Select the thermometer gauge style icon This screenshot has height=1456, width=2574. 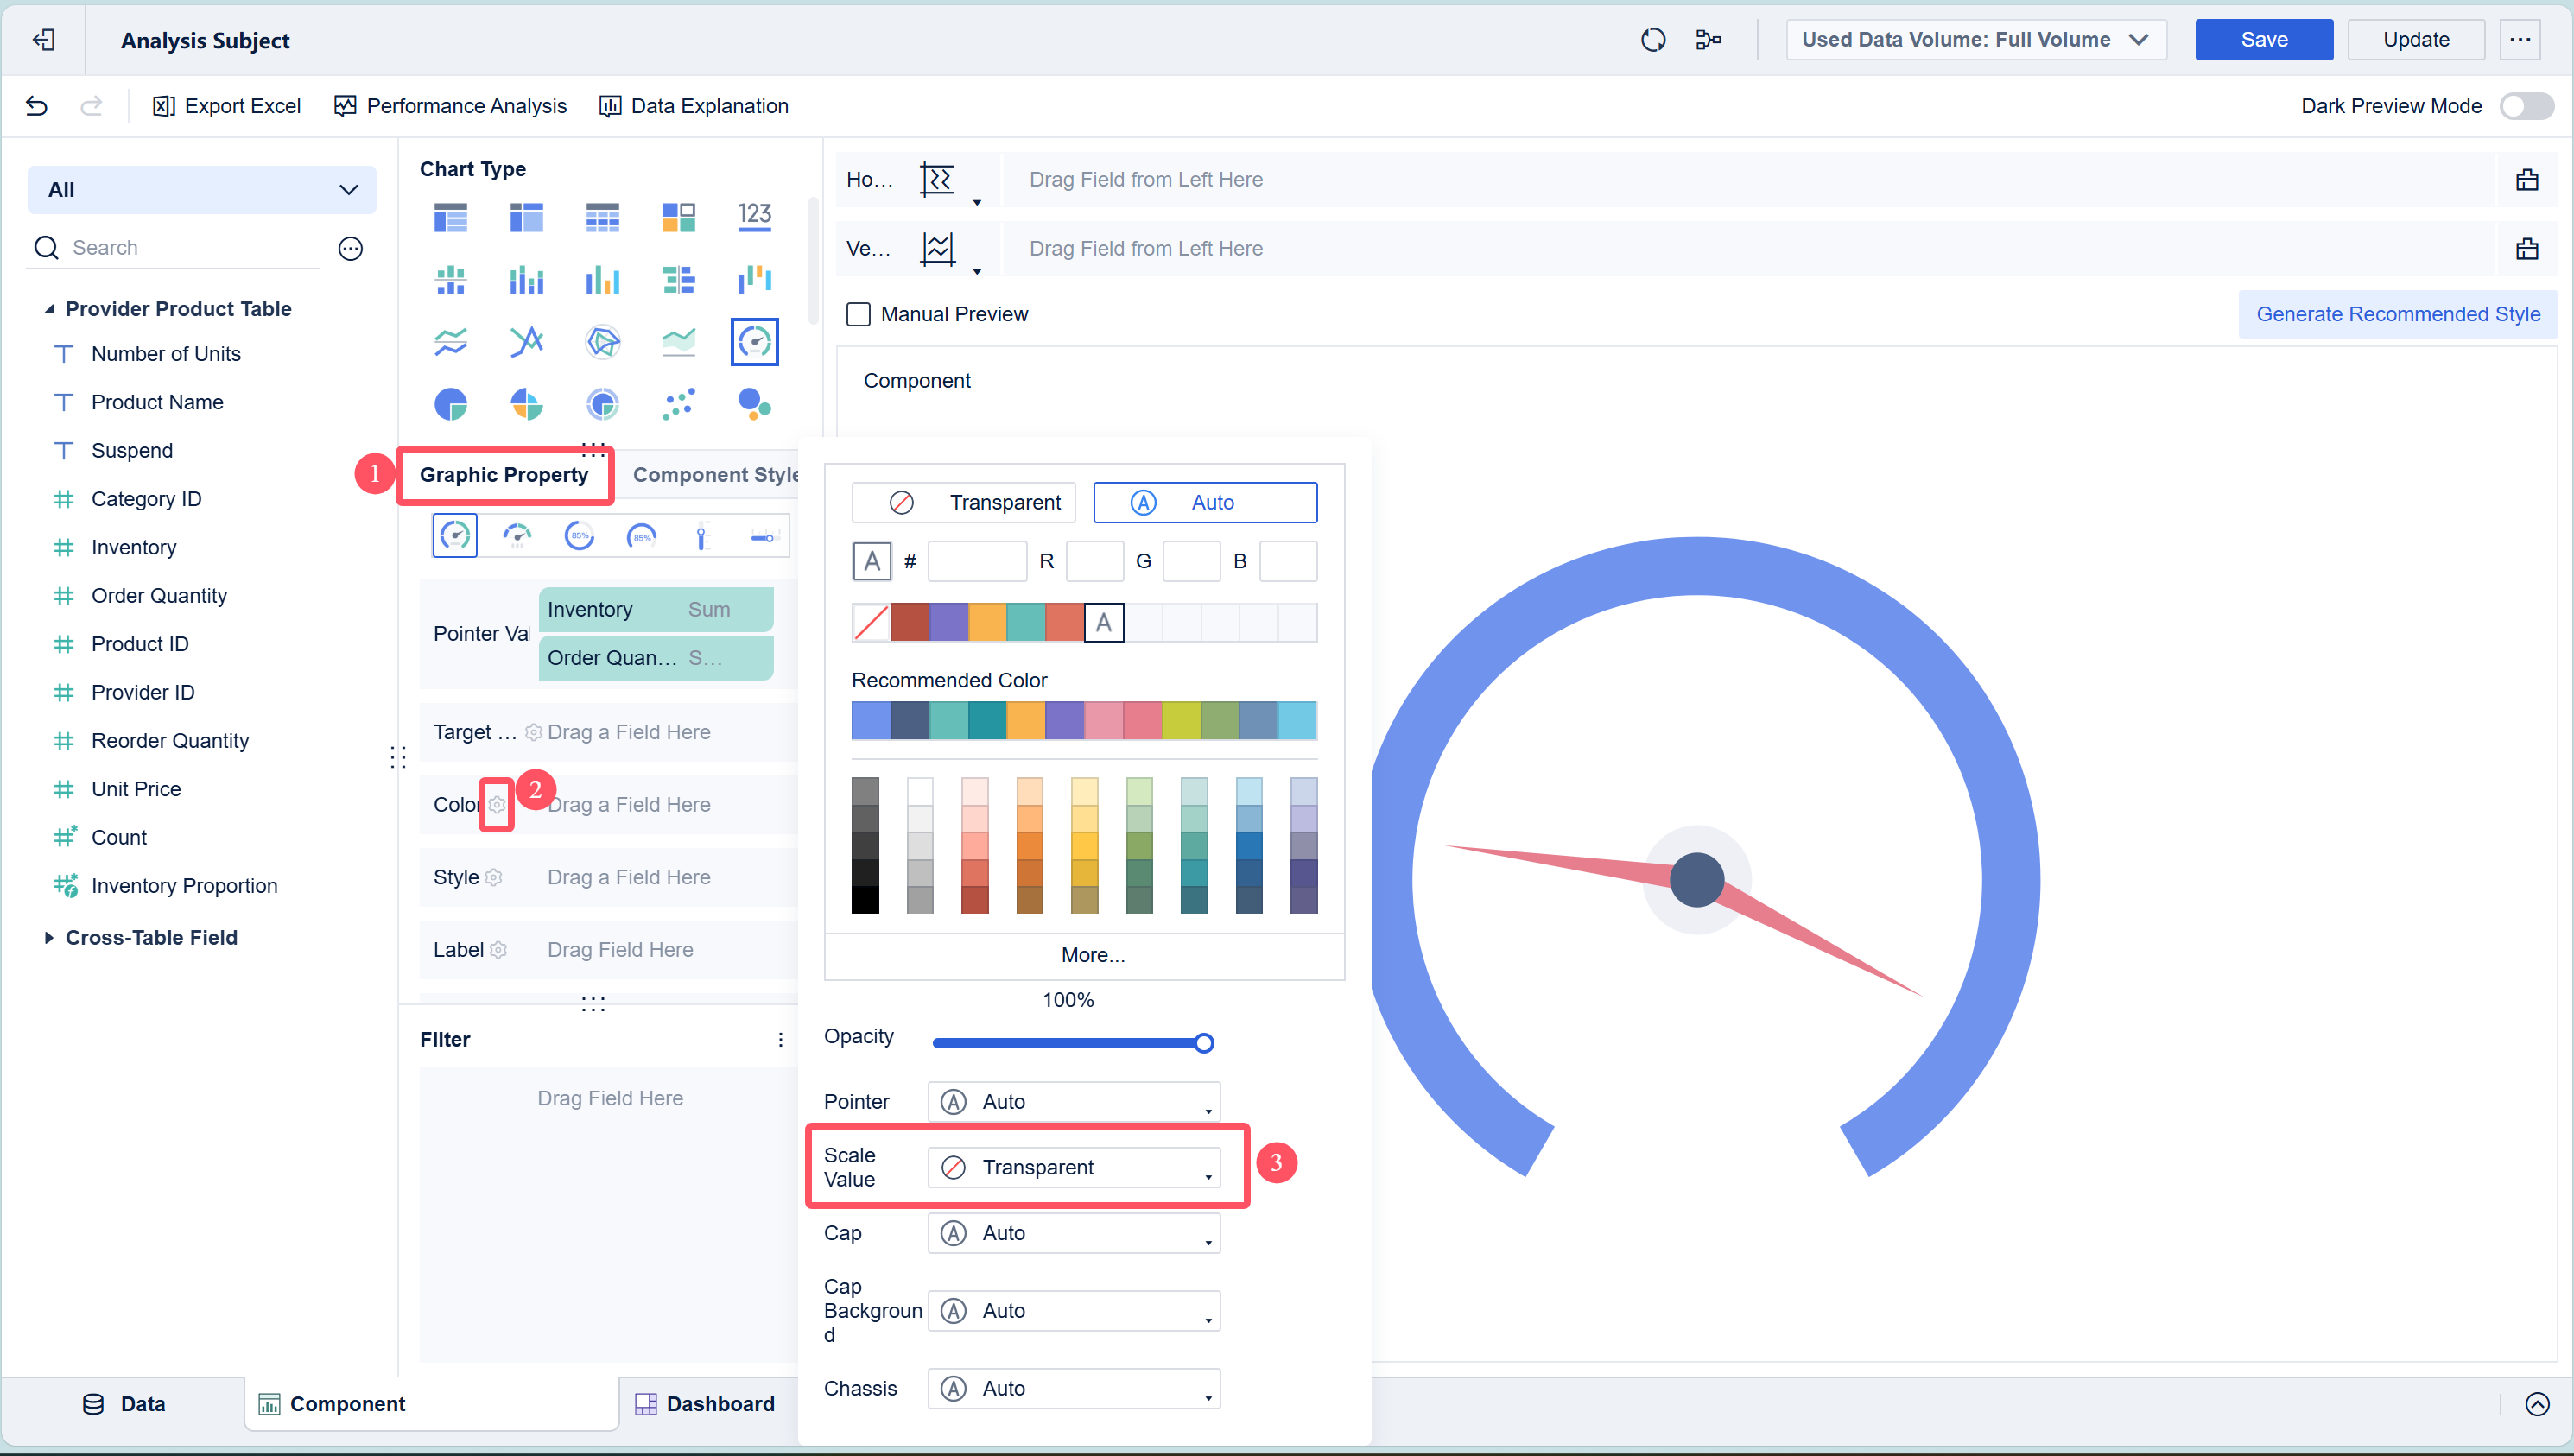(x=702, y=536)
